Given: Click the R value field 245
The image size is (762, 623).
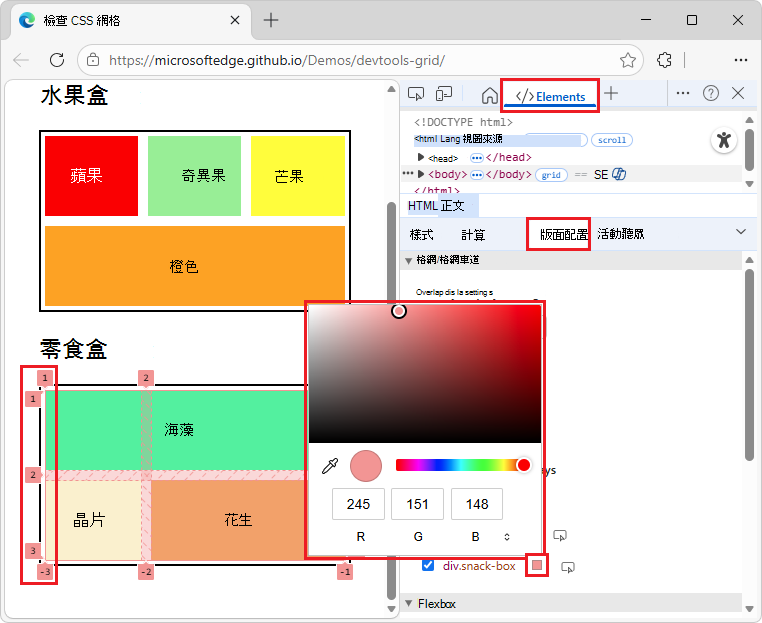Looking at the screenshot, I should (x=358, y=504).
